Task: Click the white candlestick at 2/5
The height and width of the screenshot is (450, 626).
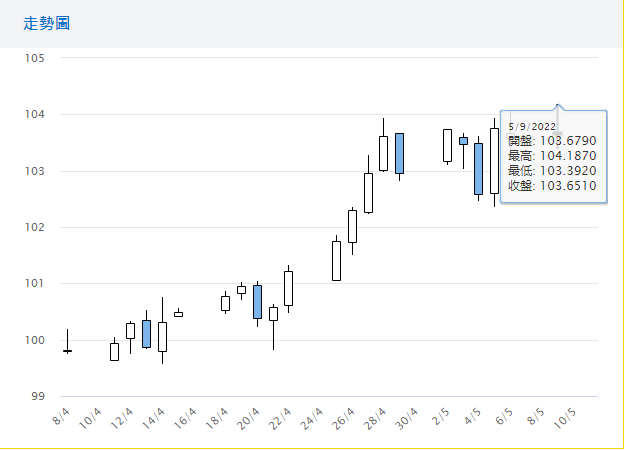Action: (x=447, y=145)
